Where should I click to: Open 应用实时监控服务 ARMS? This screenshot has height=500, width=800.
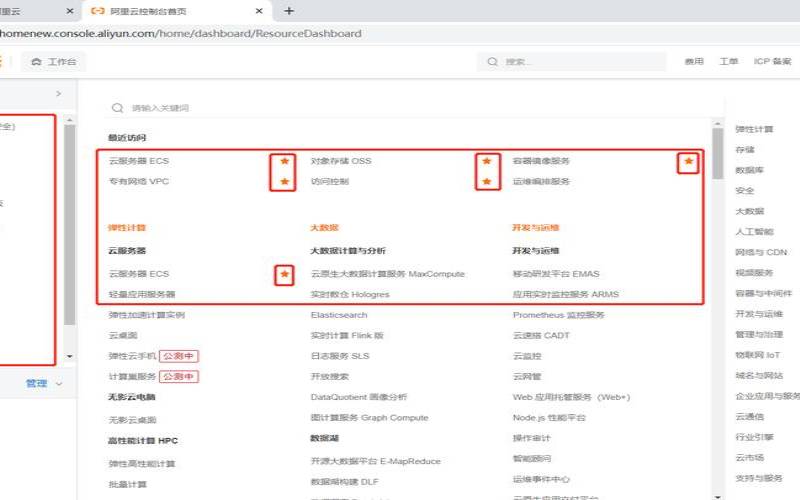[x=566, y=295]
